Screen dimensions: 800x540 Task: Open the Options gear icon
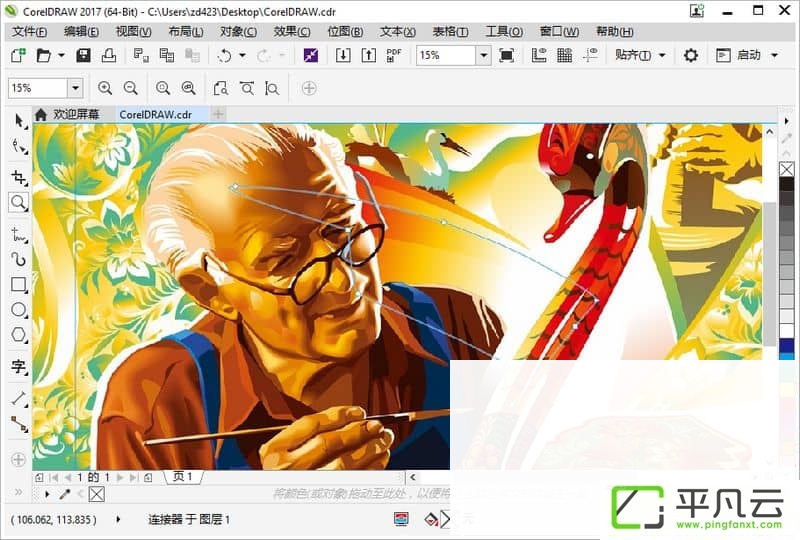pos(691,55)
